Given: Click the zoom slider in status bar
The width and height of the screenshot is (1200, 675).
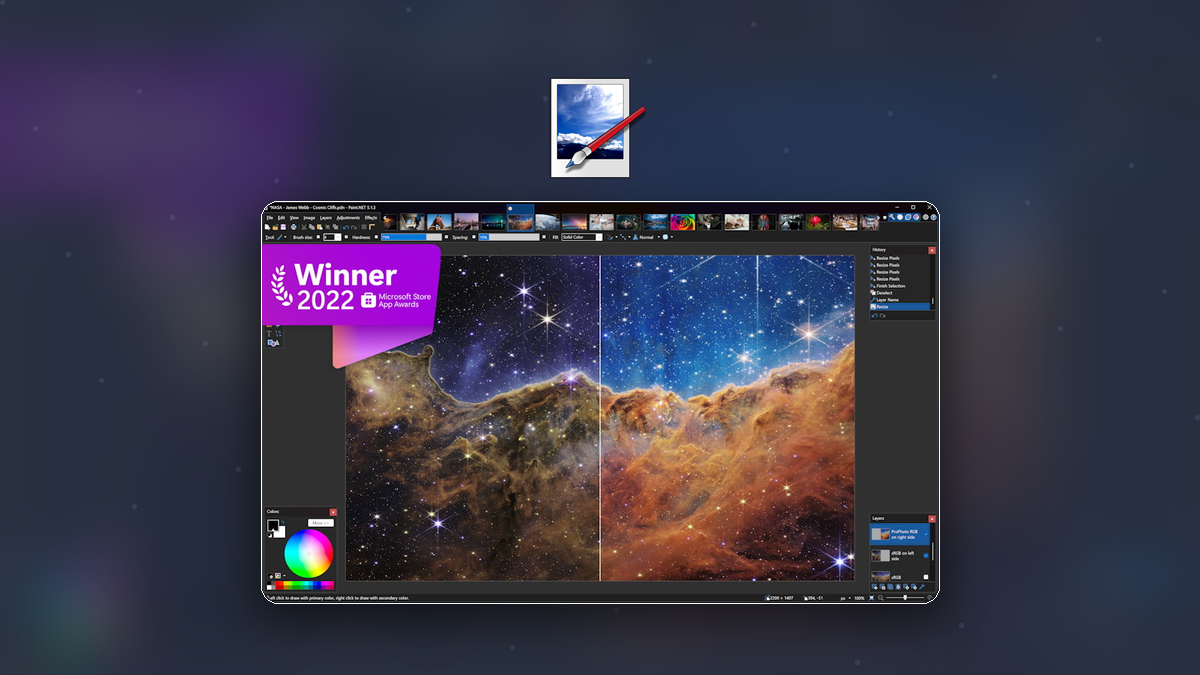Looking at the screenshot, I should click(x=905, y=598).
